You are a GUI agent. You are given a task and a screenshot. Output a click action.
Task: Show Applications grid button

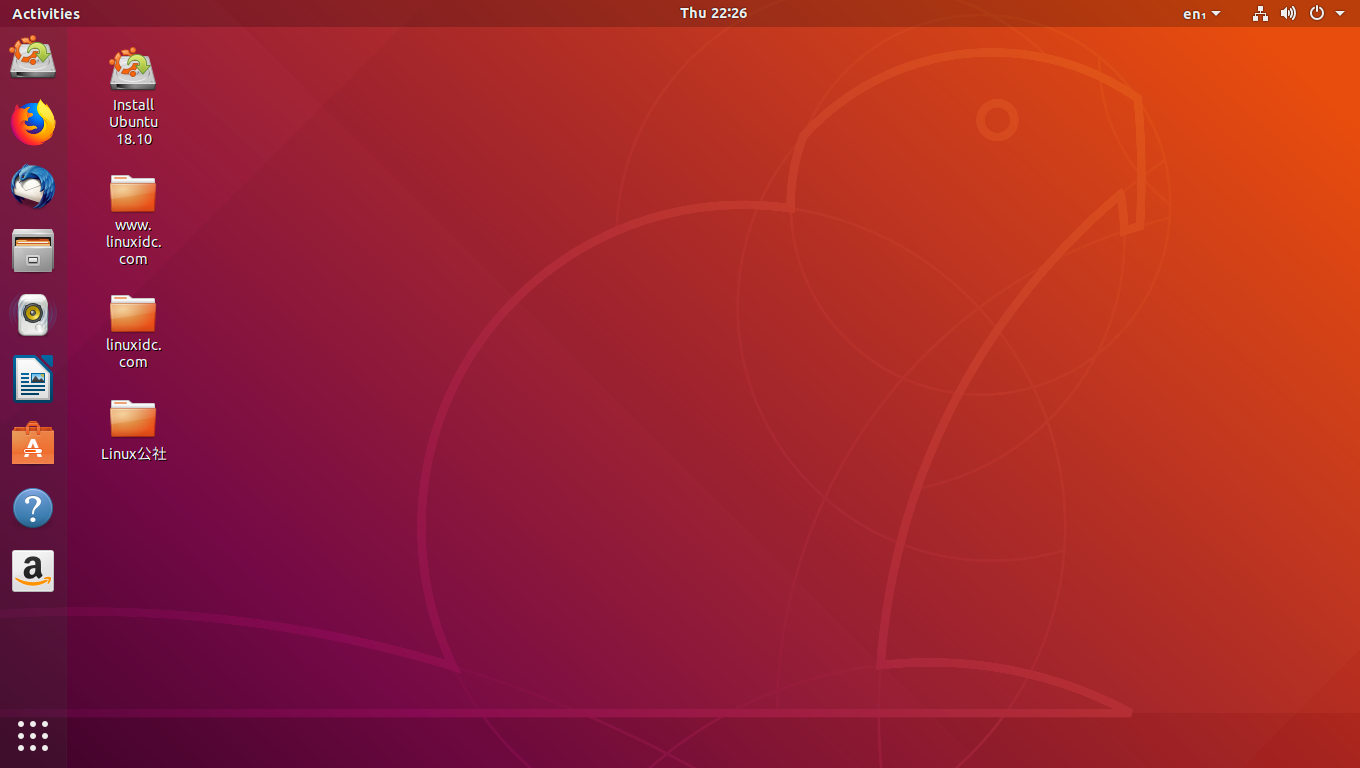pos(33,736)
